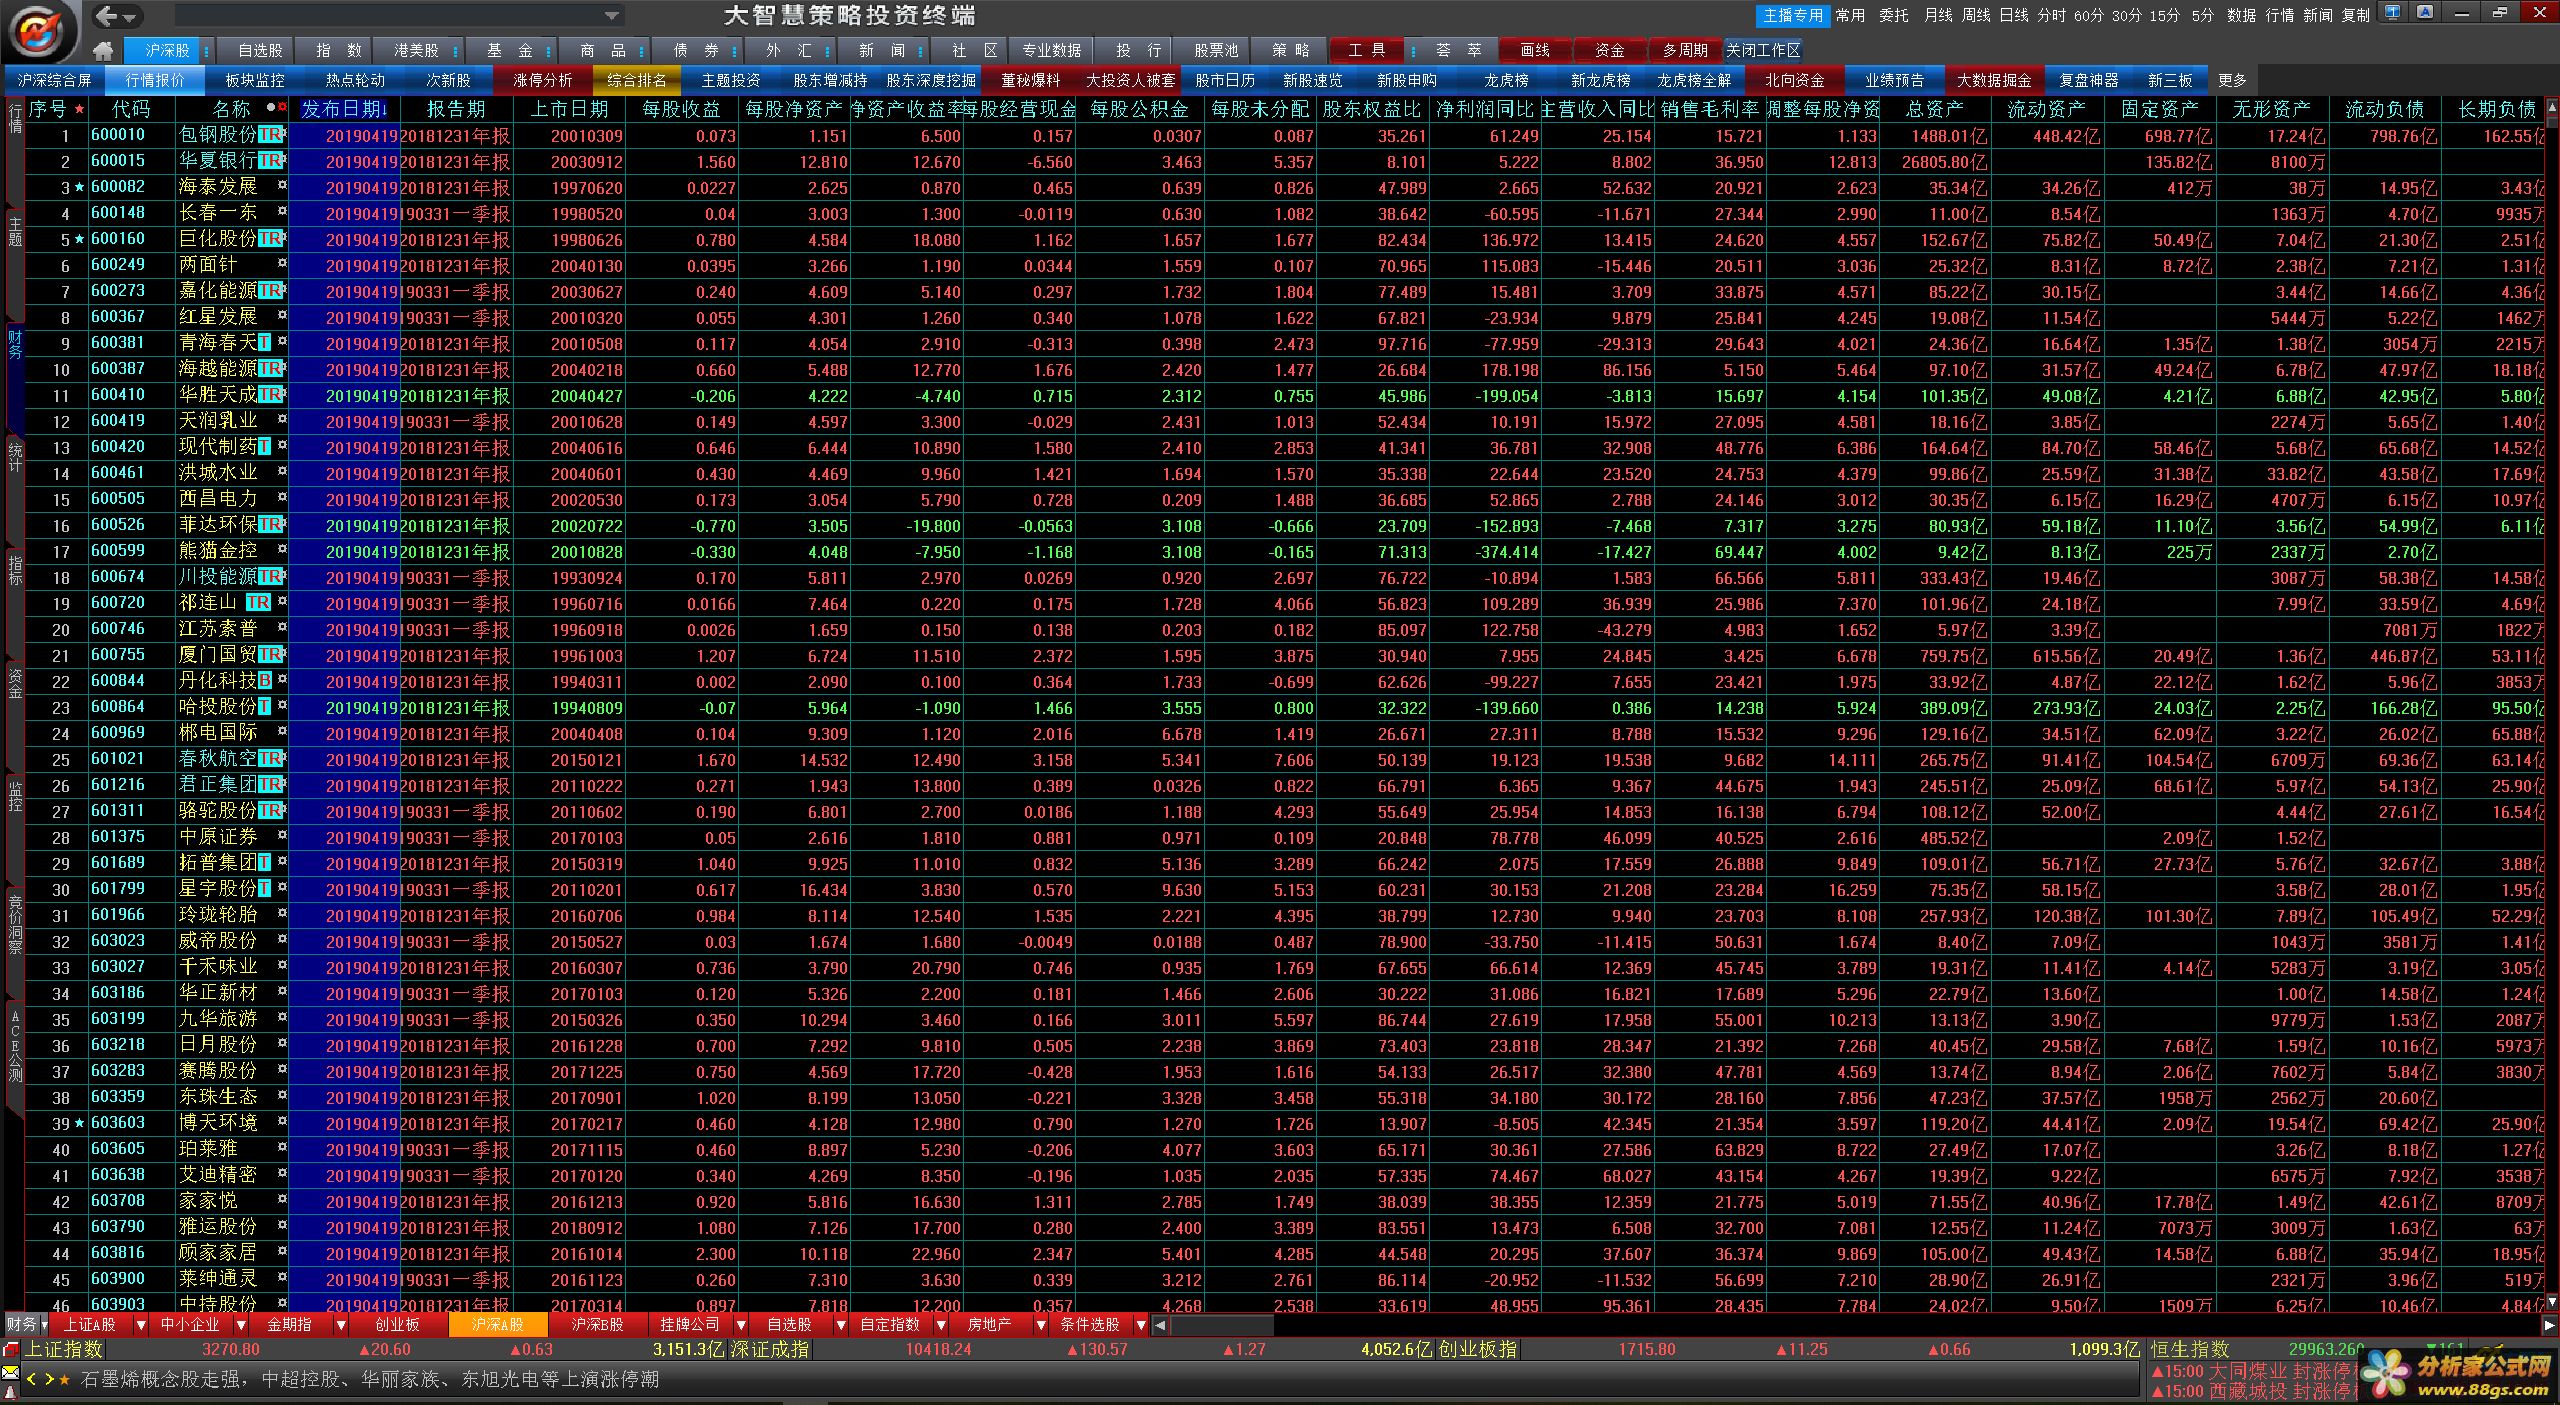
Task: Select the 创业板 bottom tab
Action: [397, 1324]
